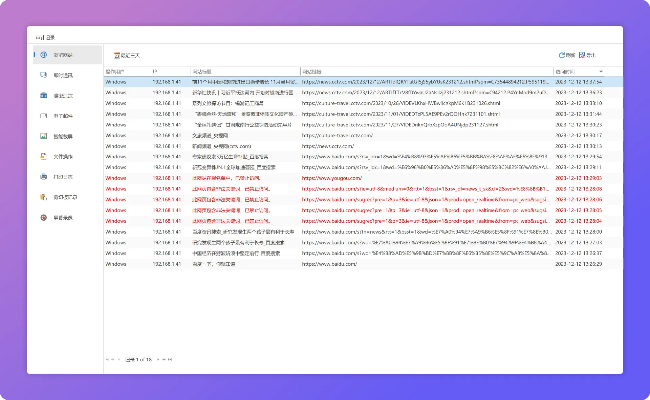650x400 pixels.
Task: Sort by the URL address column header
Action: click(311, 71)
